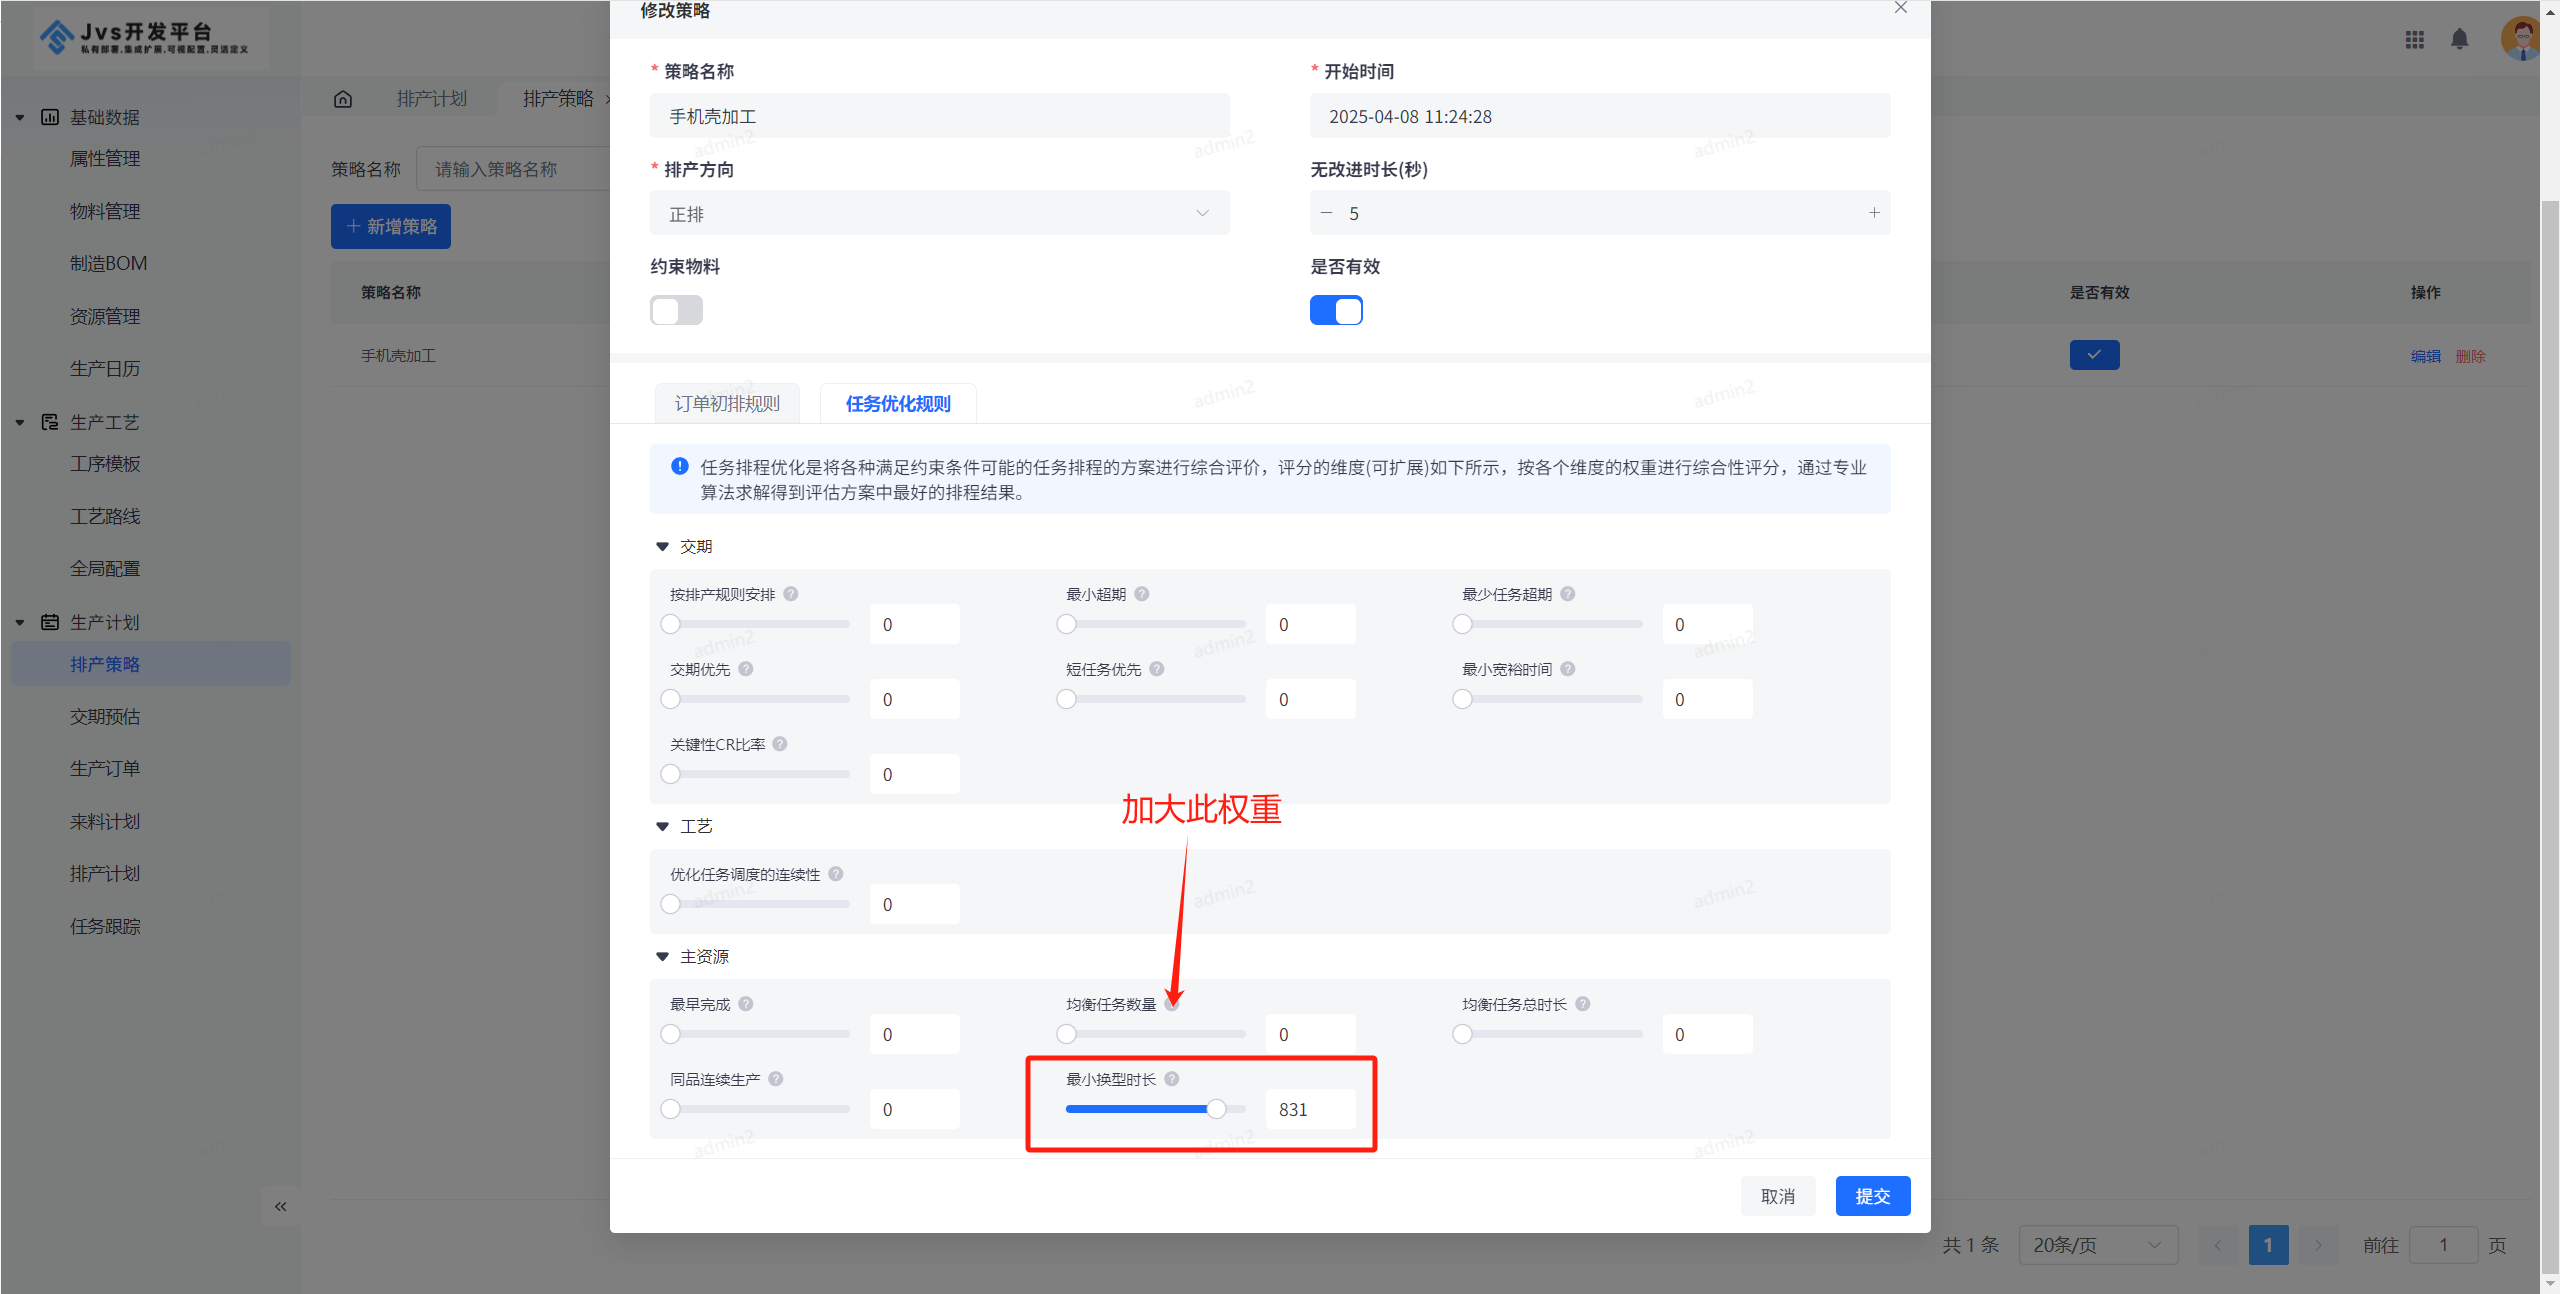Click the home breadcrumb icon
Screen dimensions: 2560x1294
tap(343, 98)
